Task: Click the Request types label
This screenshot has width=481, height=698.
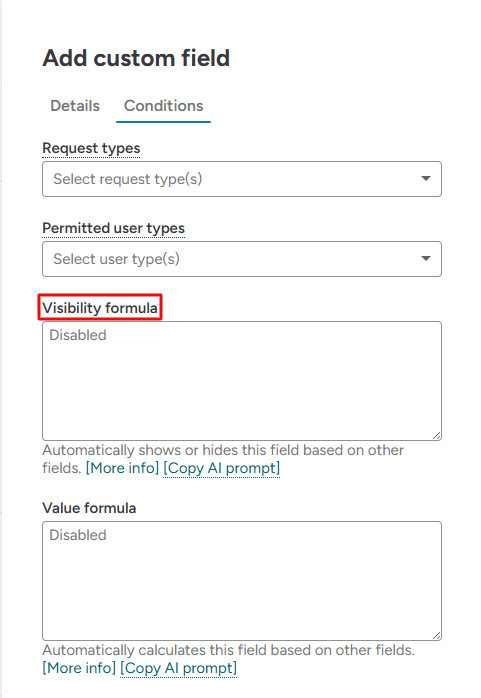Action: 91,148
